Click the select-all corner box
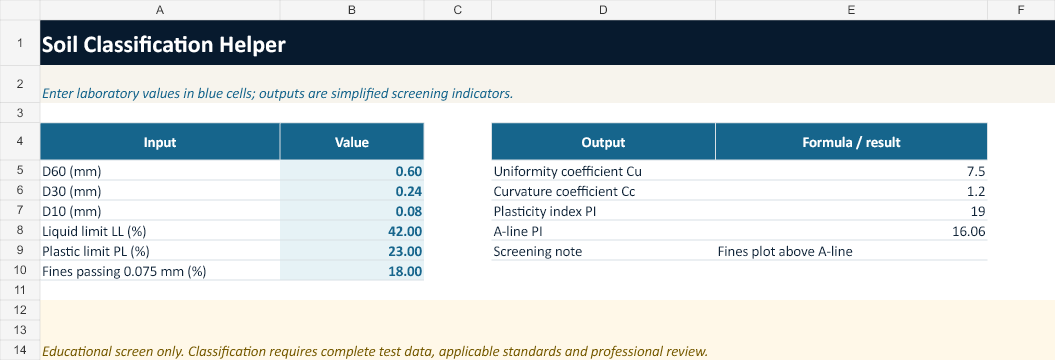 point(20,9)
